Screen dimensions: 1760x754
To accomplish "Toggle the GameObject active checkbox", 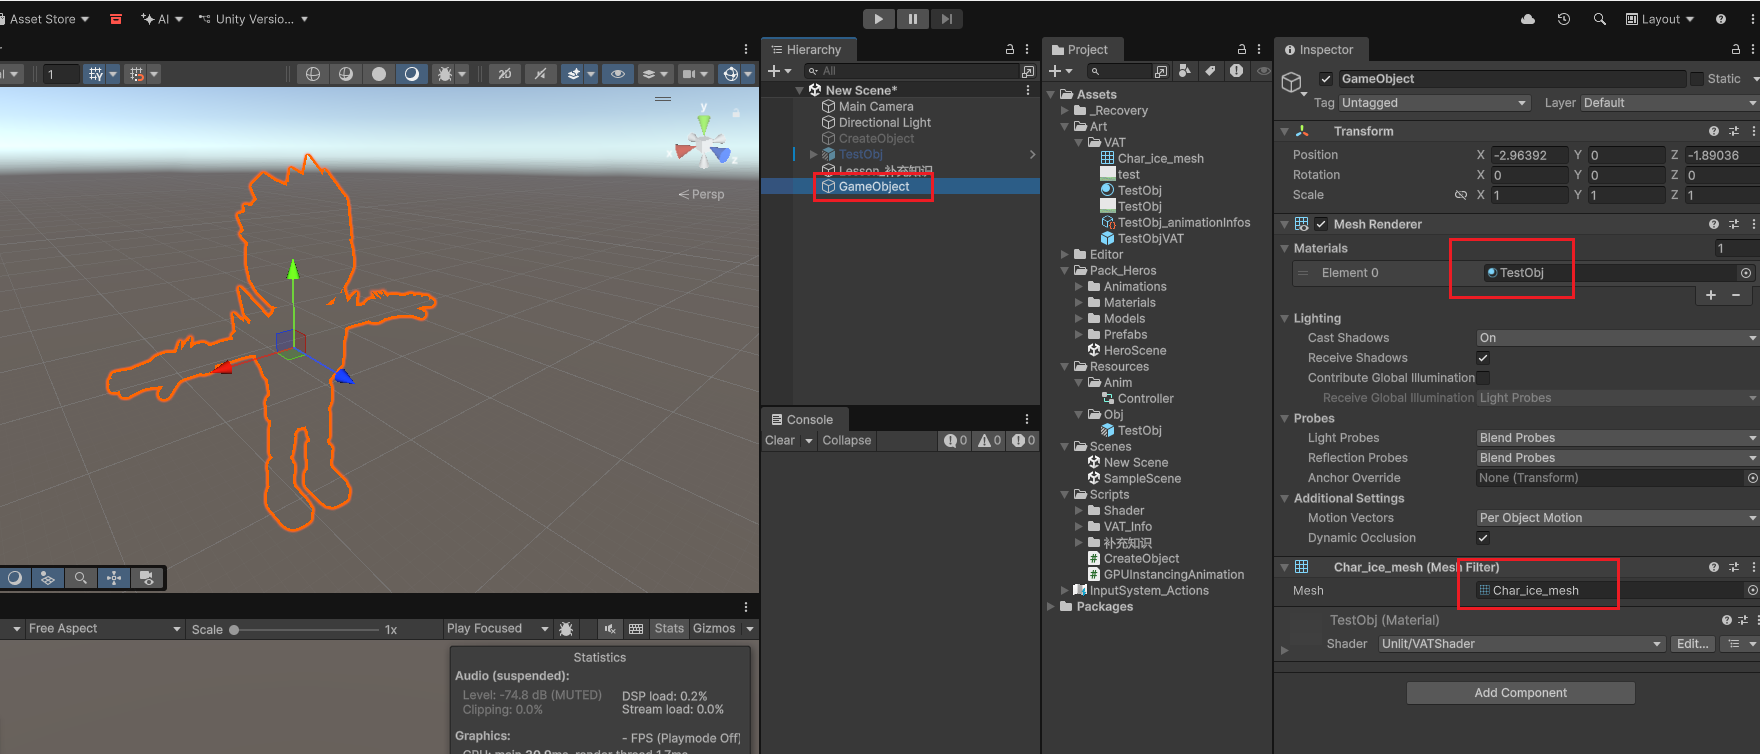I will click(1326, 79).
